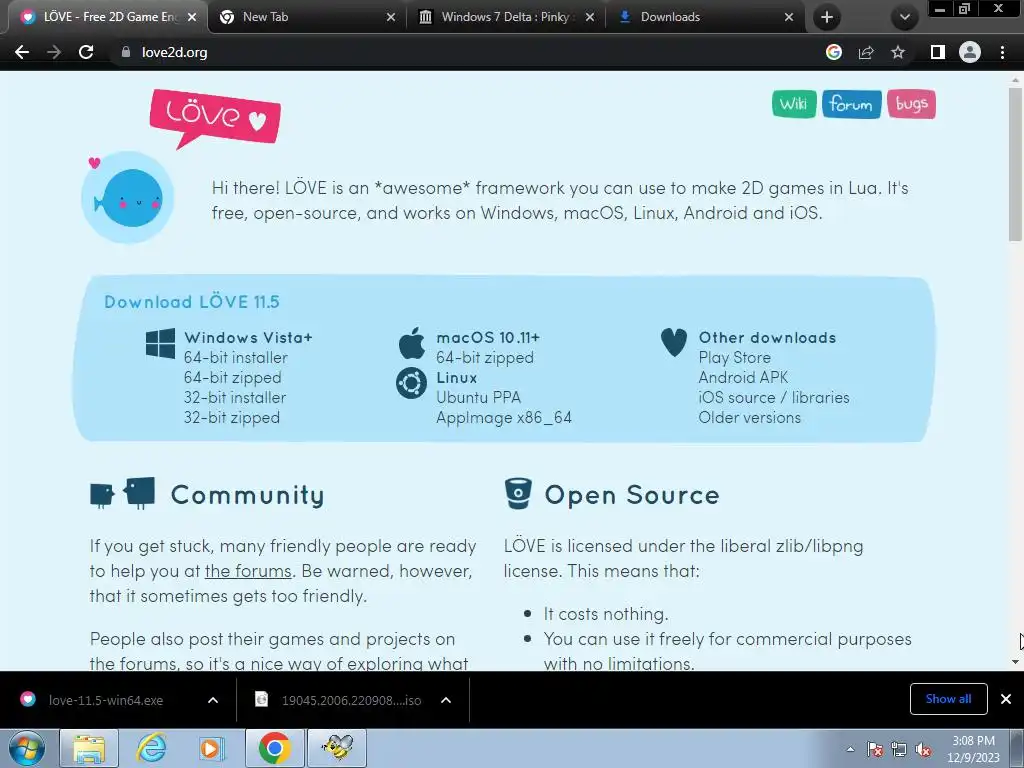
Task: Click the Apple logo icon
Action: click(412, 344)
